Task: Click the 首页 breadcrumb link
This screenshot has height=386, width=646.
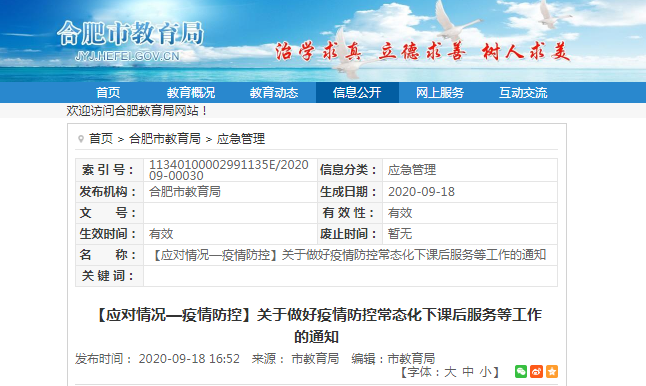Action: point(101,139)
